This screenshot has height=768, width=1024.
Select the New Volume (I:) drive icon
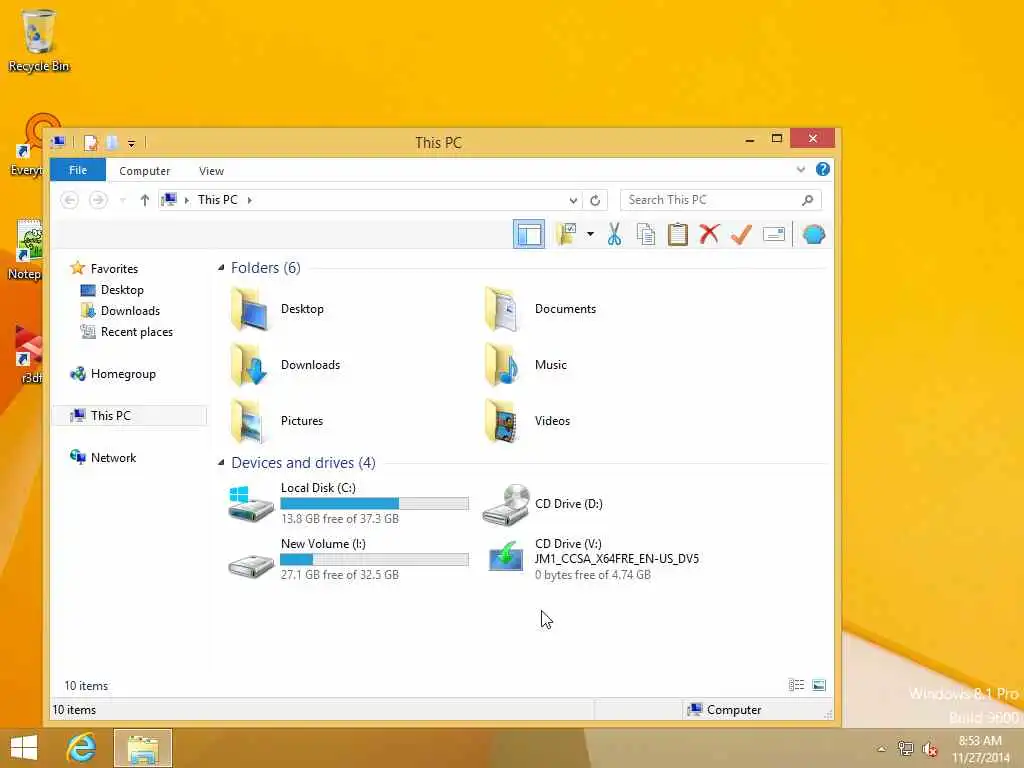point(251,566)
